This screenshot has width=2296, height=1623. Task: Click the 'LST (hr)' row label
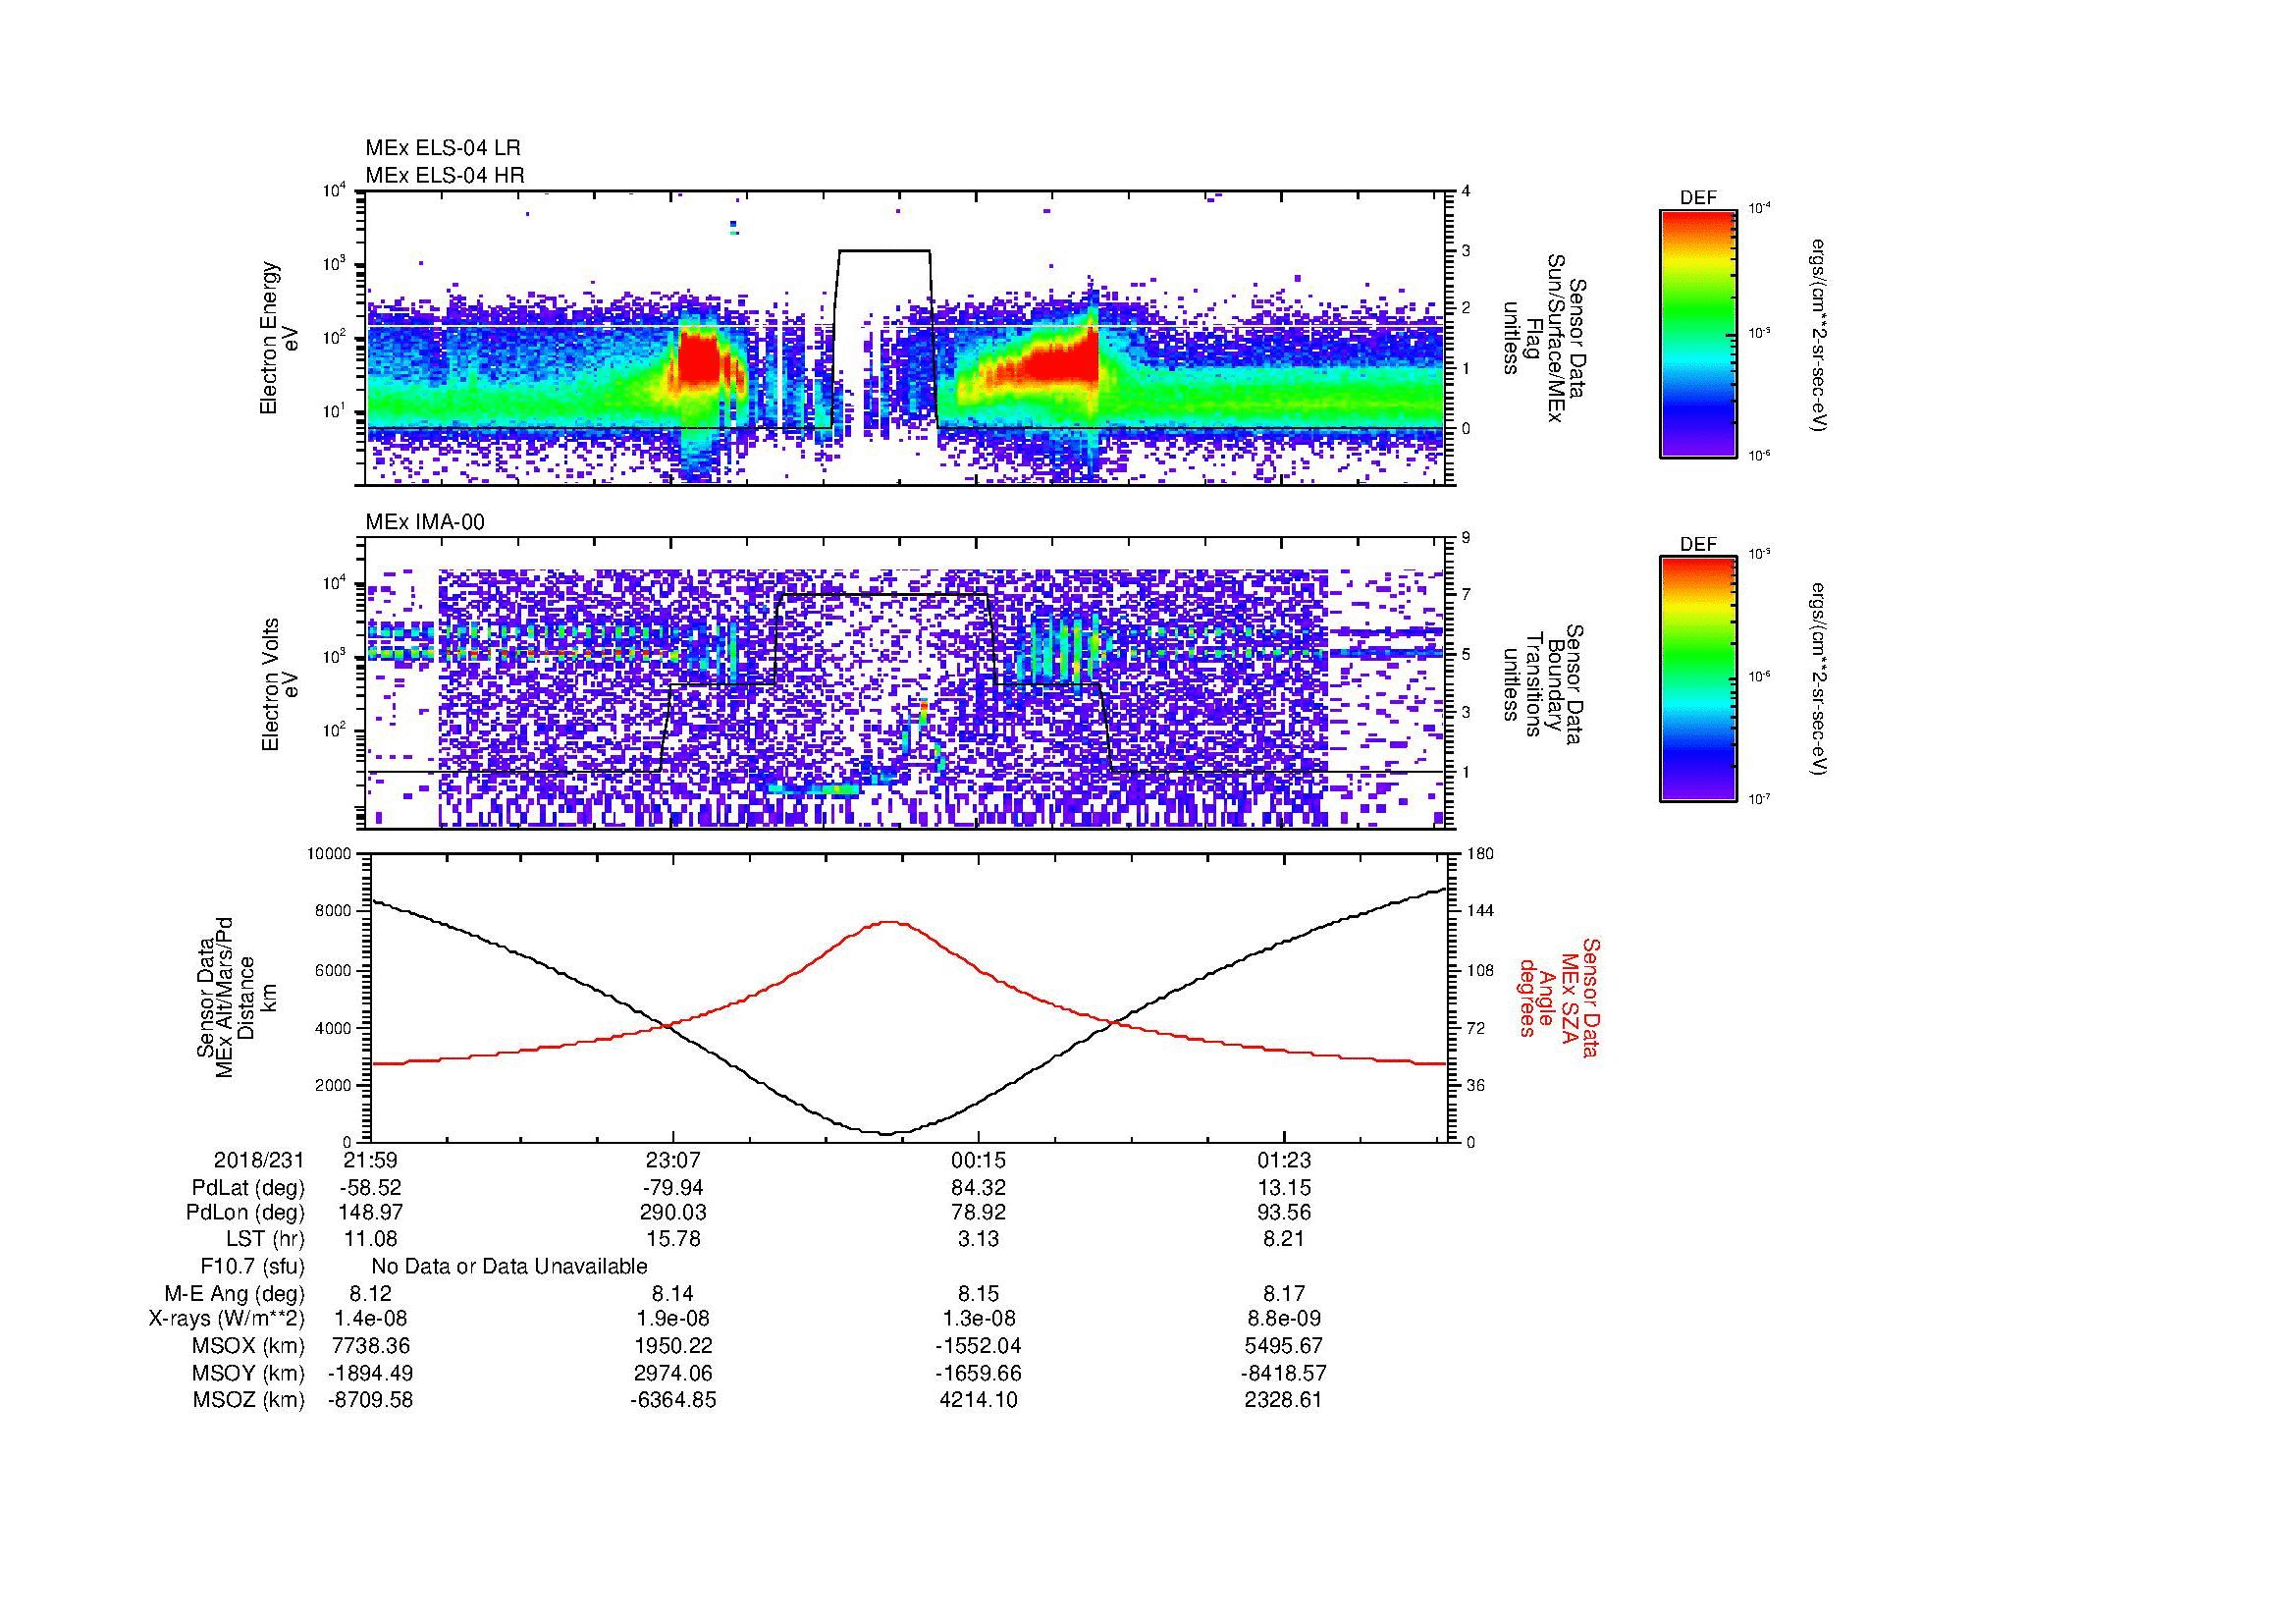265,1239
